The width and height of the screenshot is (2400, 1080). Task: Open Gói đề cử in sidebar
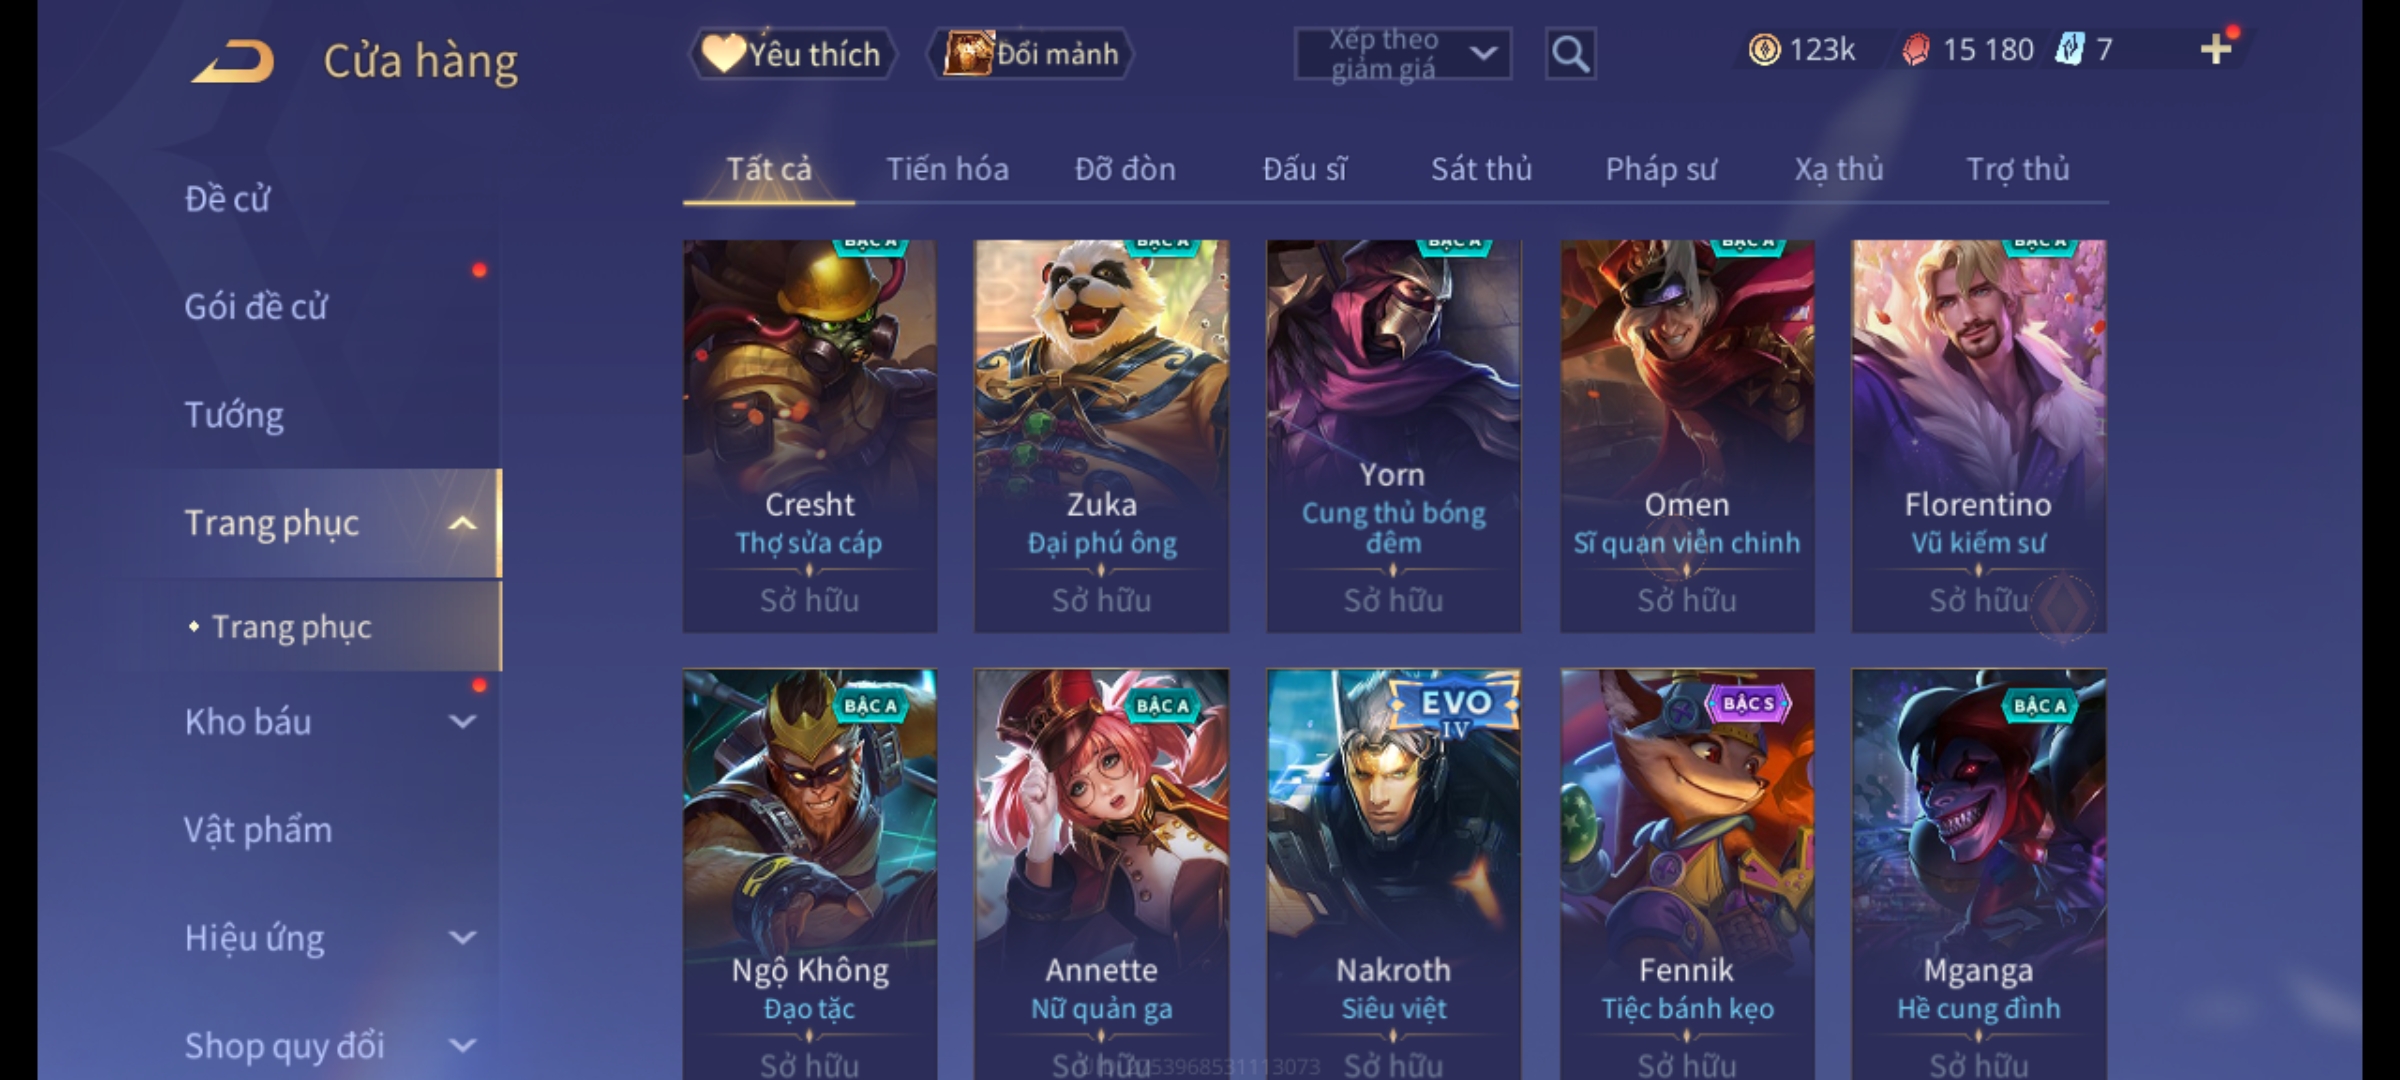point(256,306)
